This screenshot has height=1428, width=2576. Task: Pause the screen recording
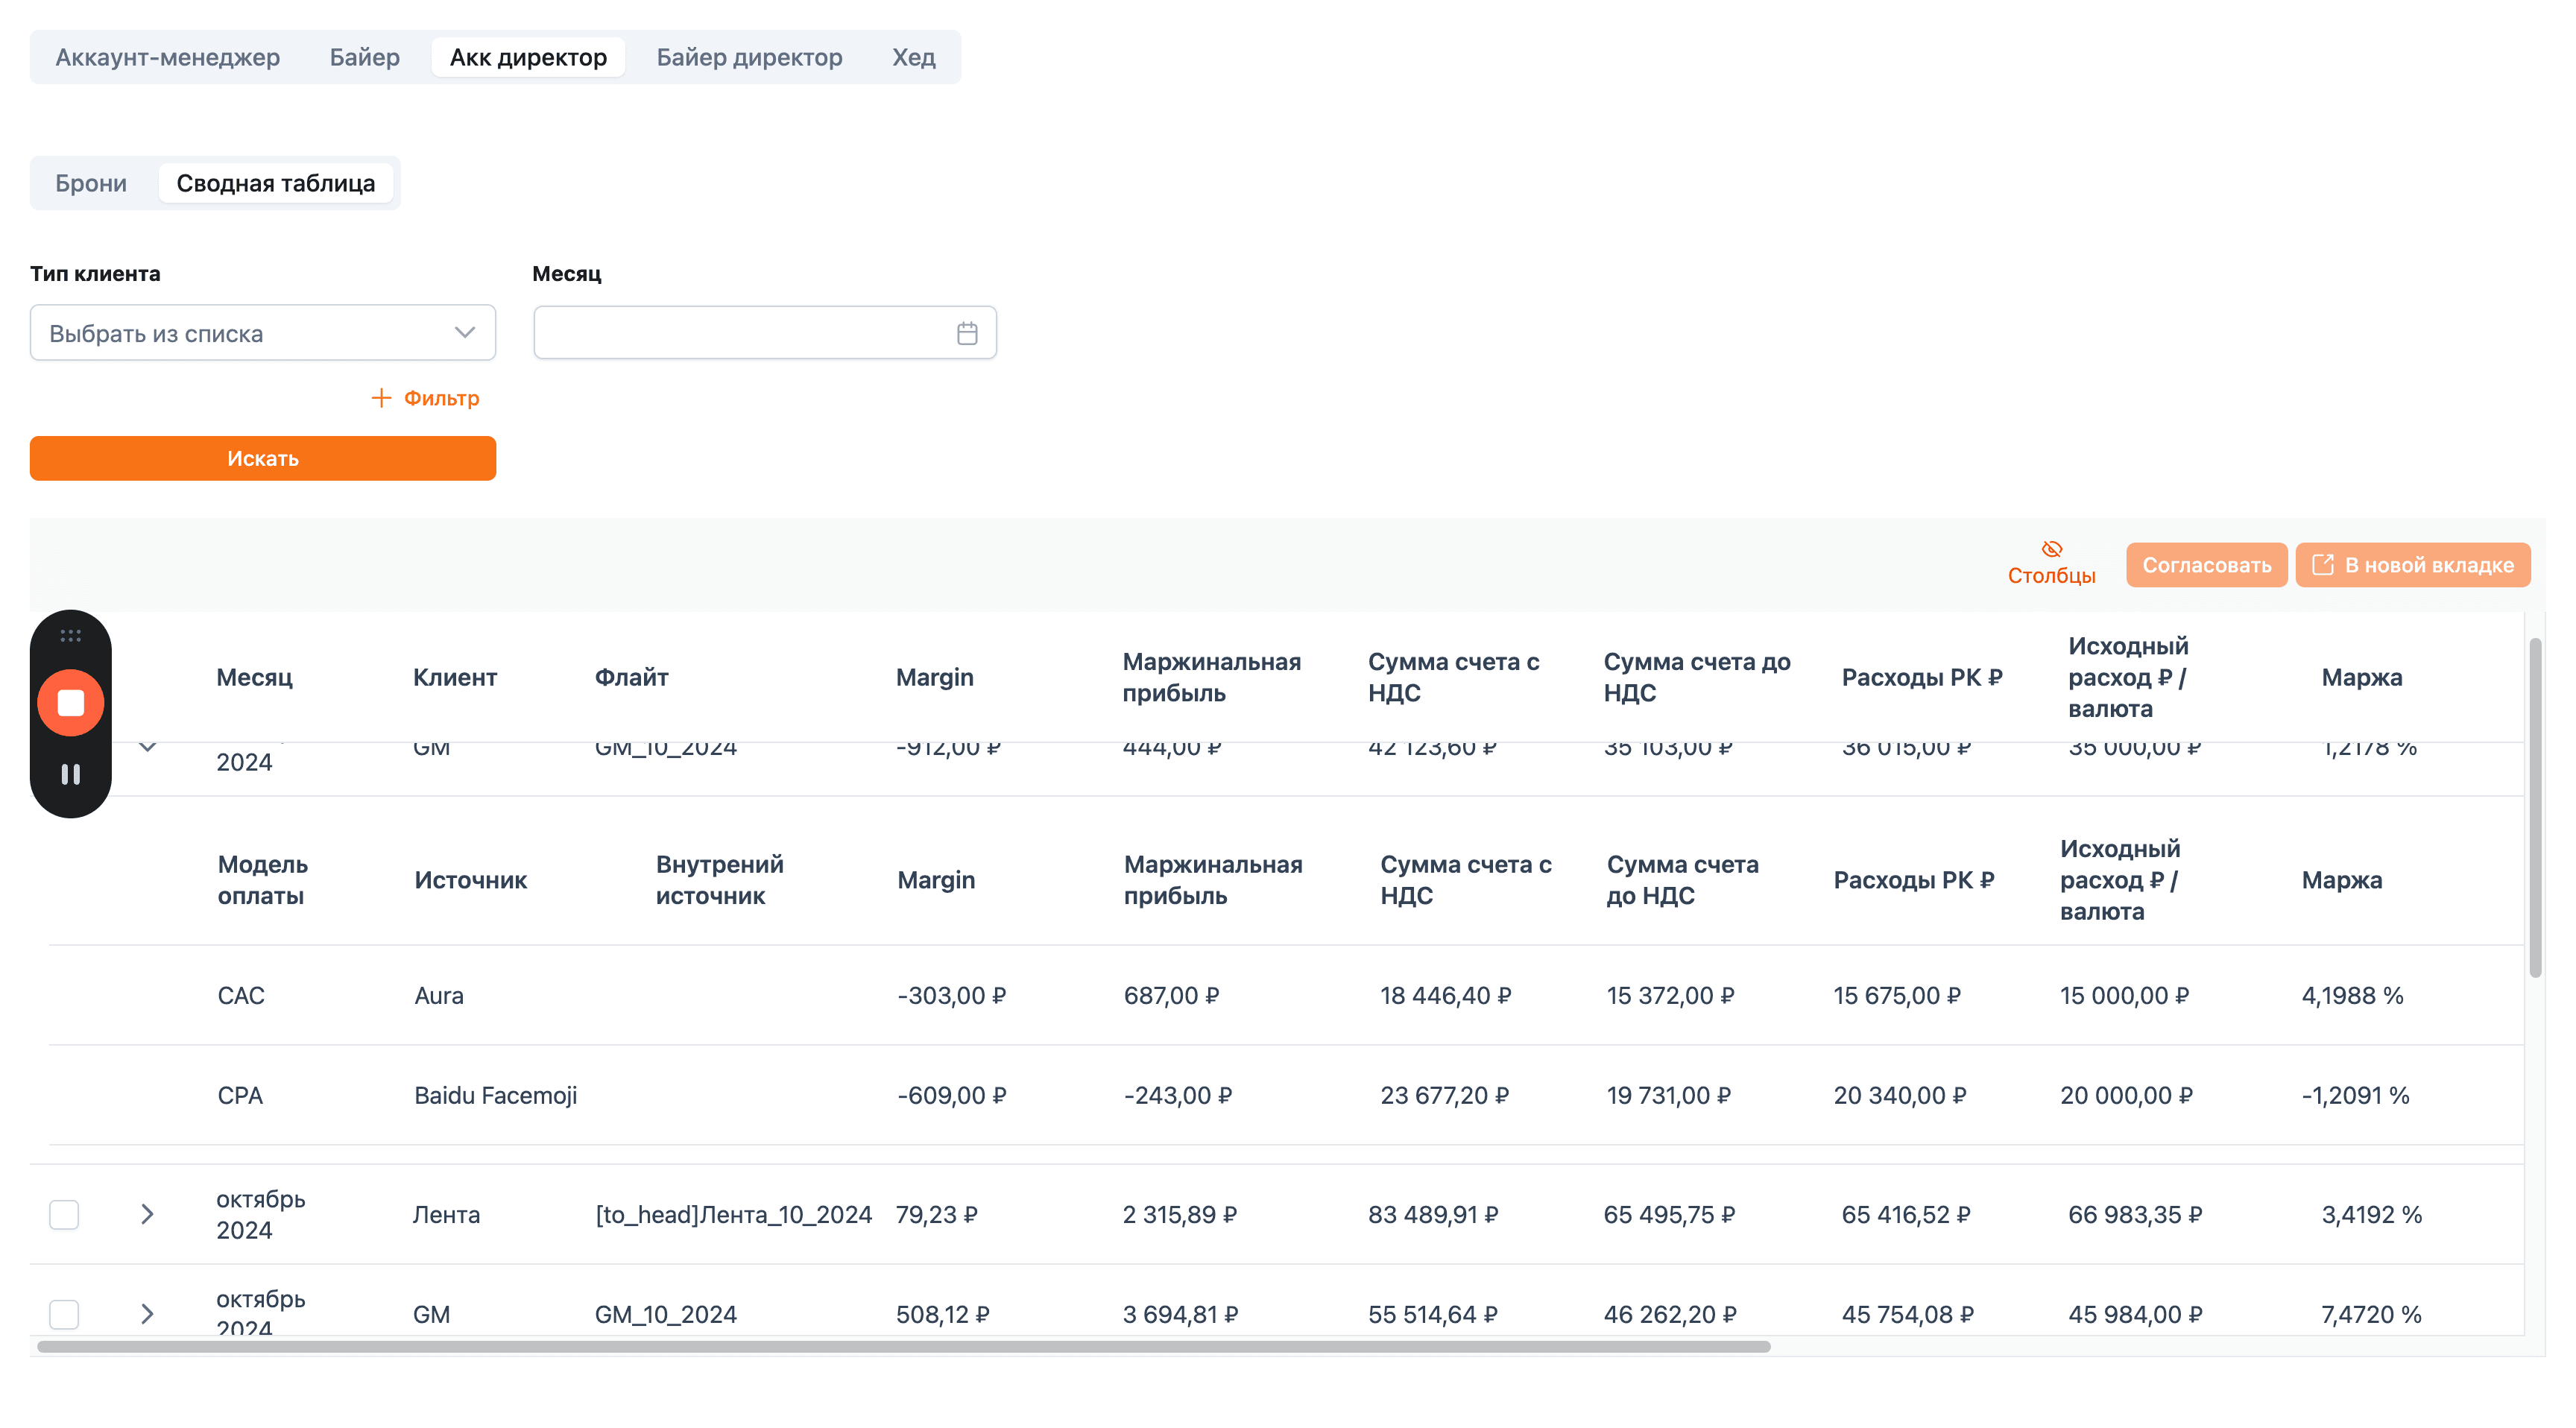70,775
